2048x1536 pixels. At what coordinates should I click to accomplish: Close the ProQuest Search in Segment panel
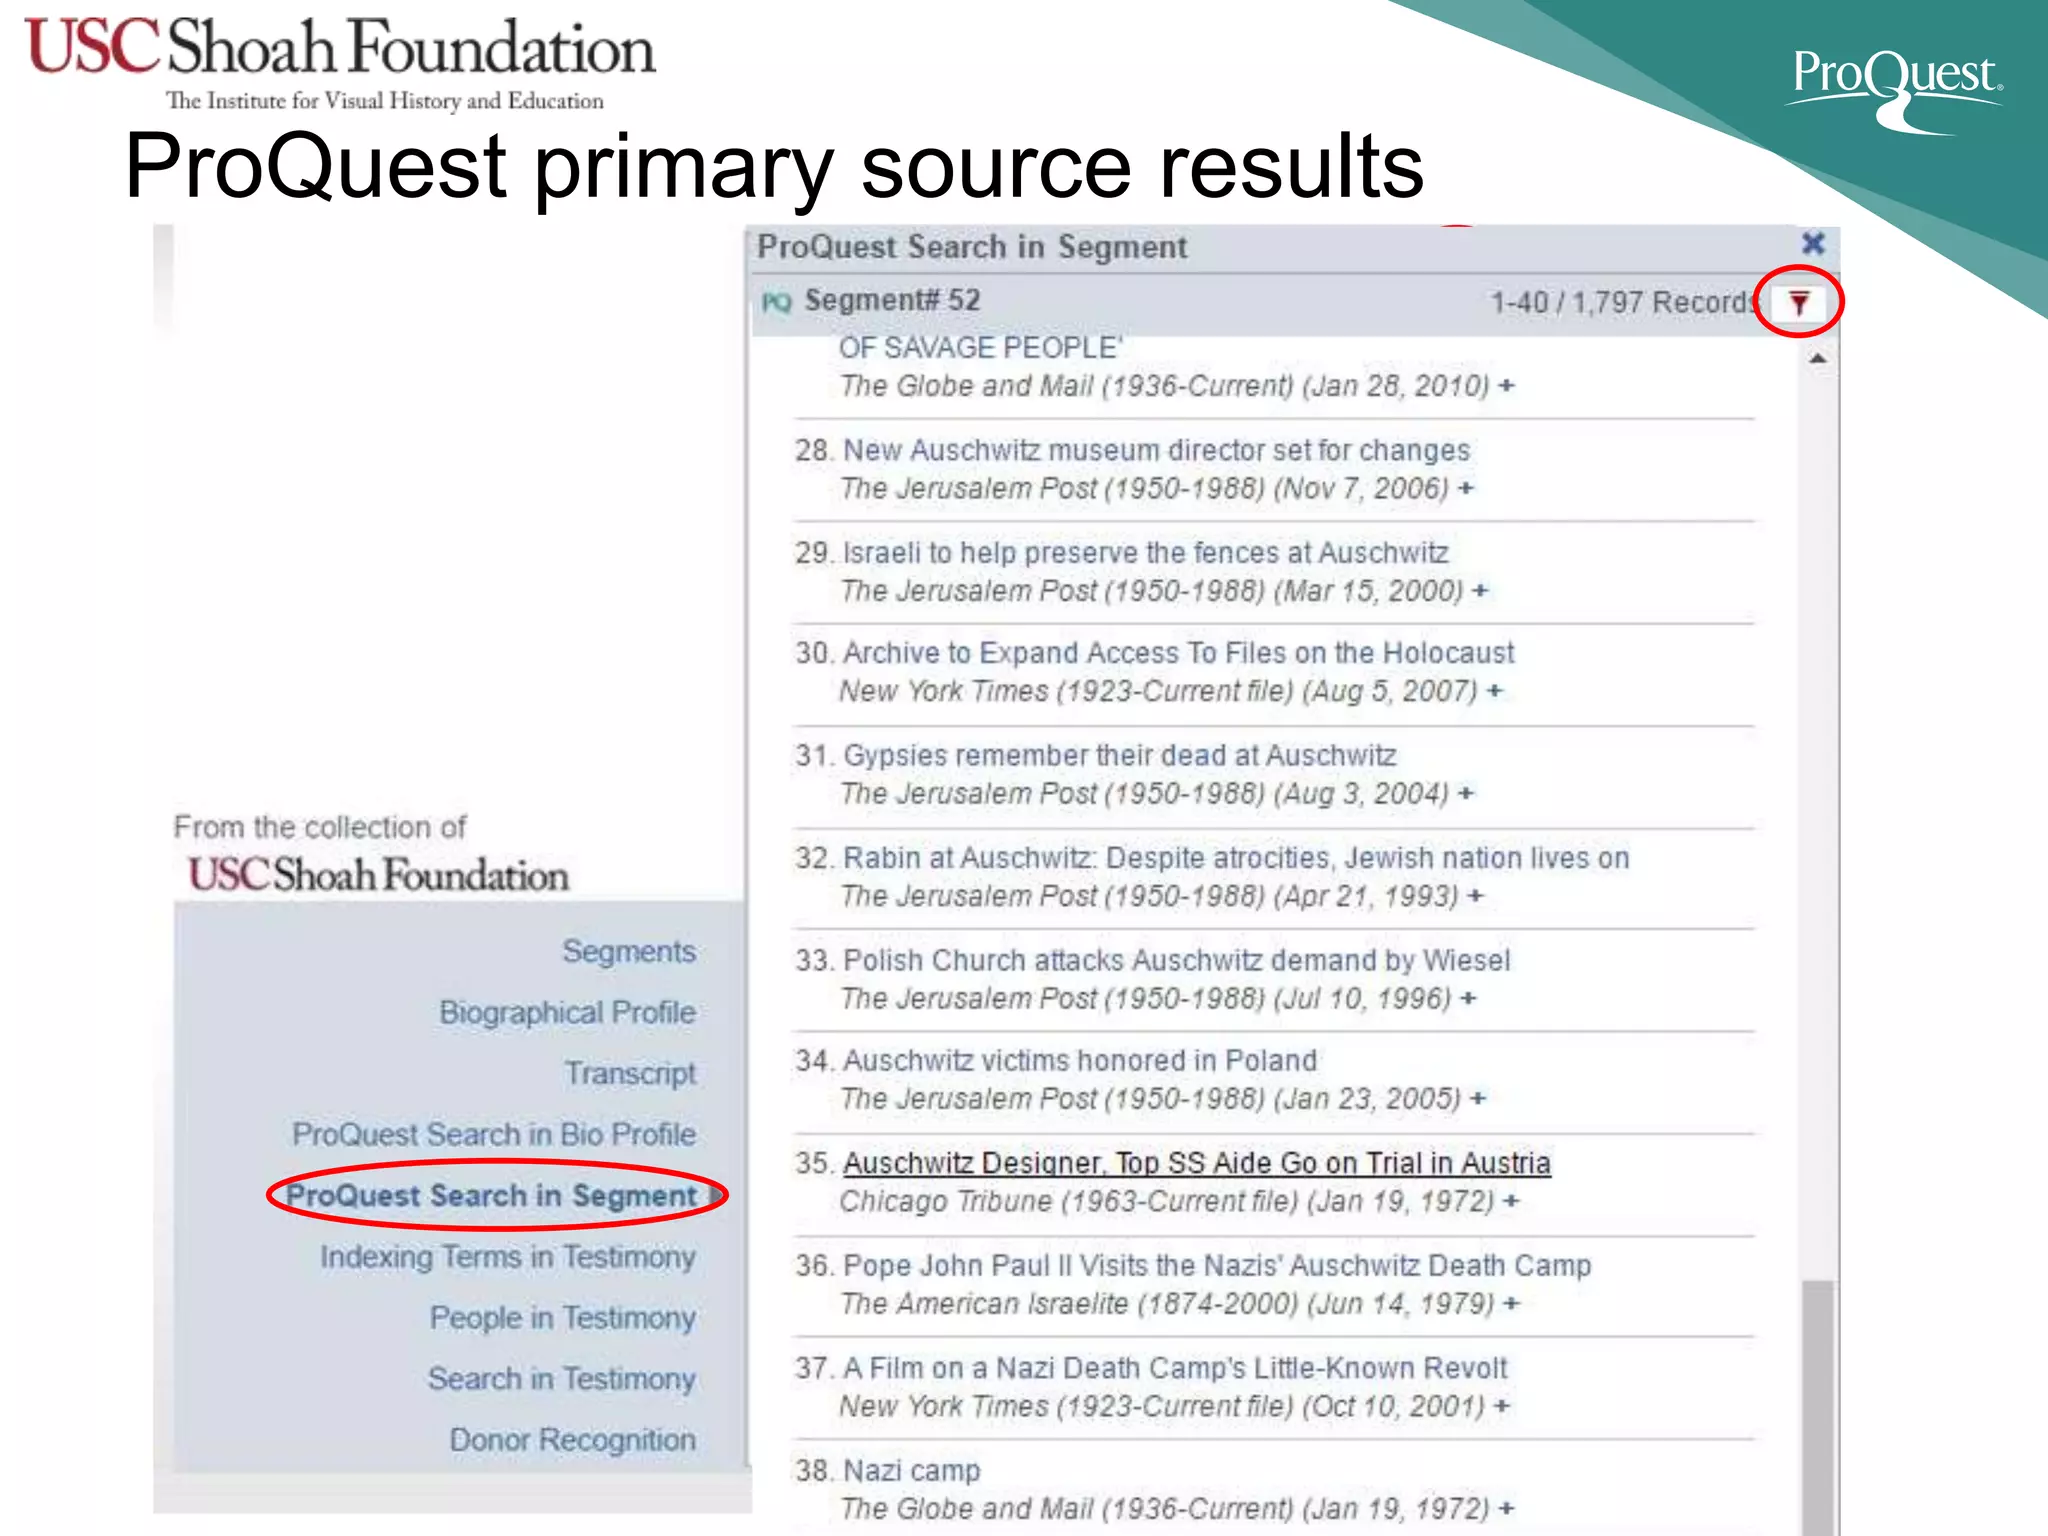click(x=1813, y=244)
